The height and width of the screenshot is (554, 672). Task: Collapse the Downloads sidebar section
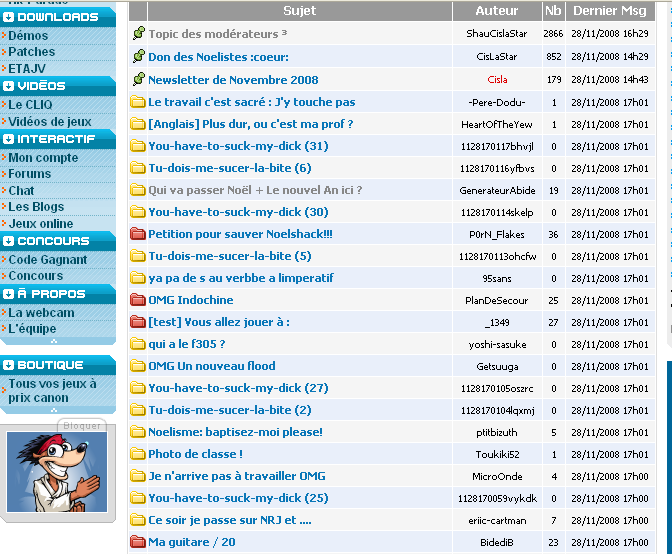click(x=9, y=18)
